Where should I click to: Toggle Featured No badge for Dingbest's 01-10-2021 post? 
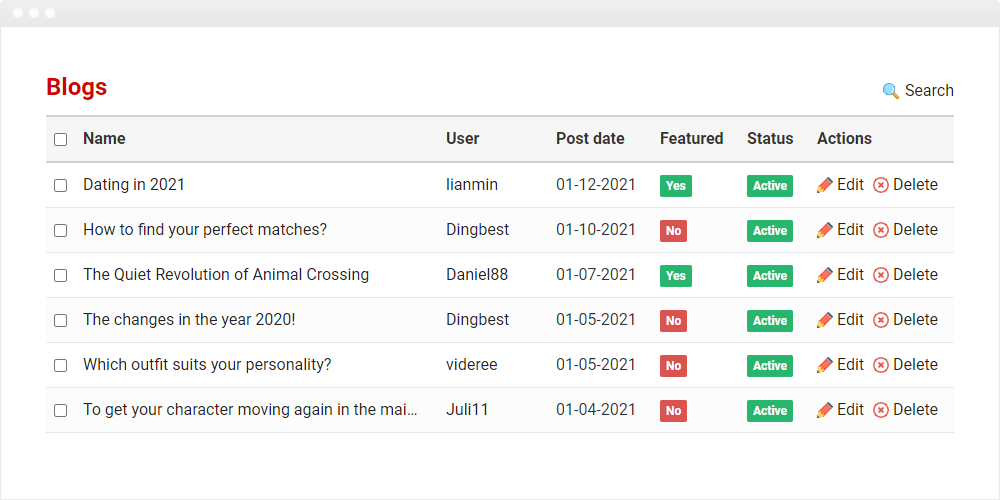(673, 231)
